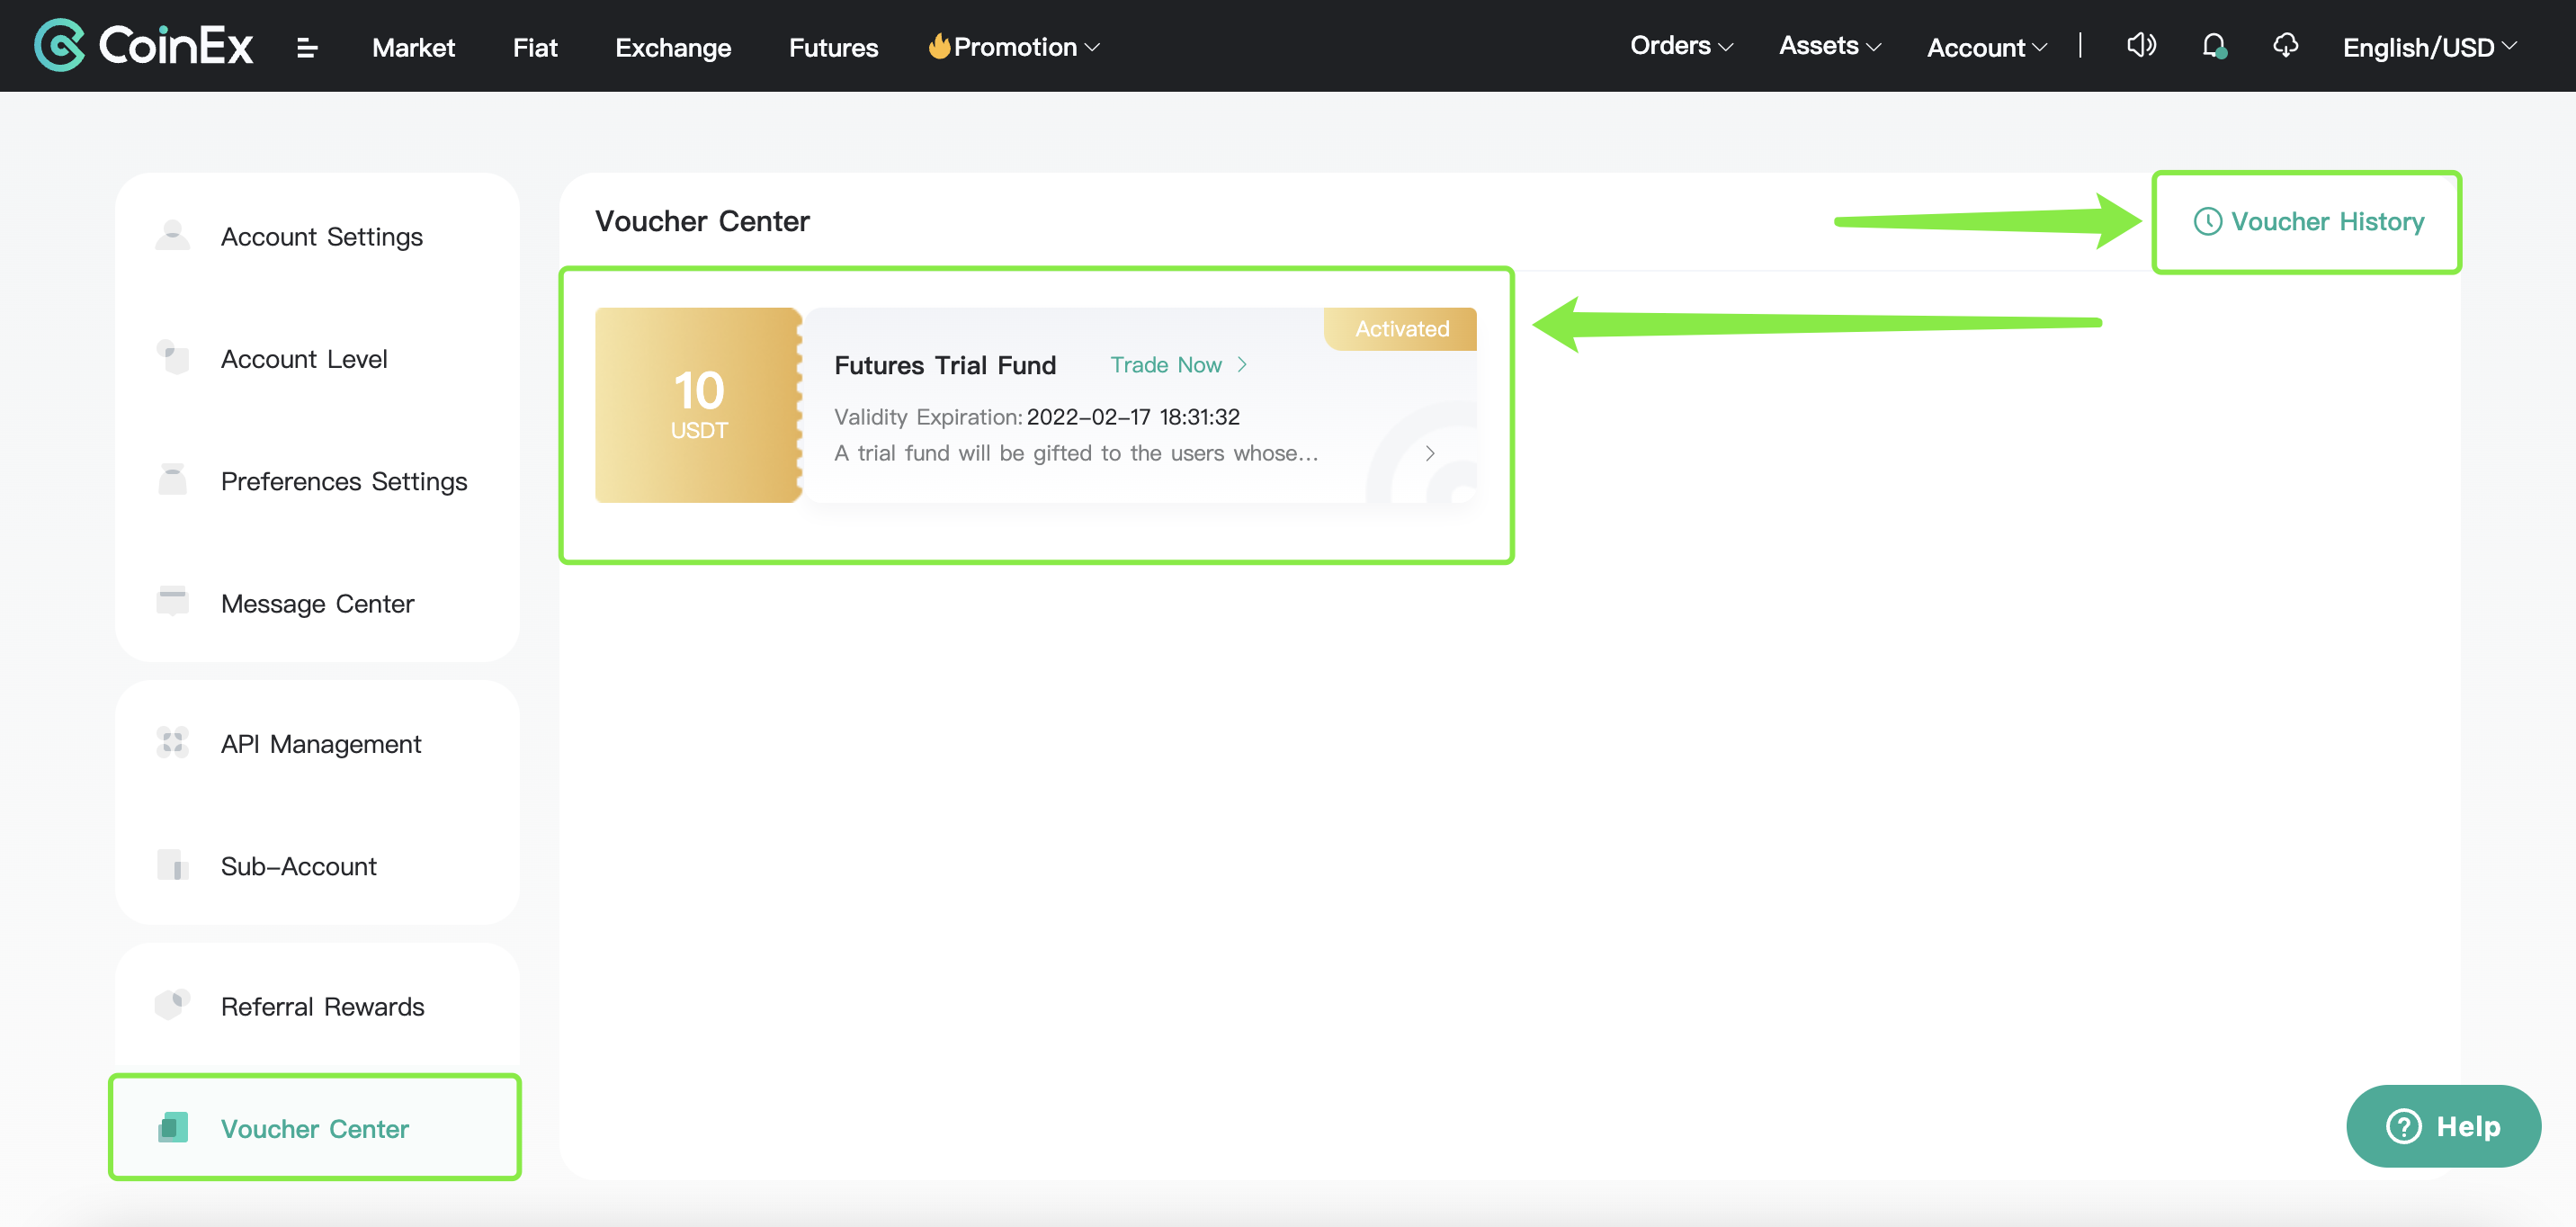Click the Voucher History link

pyautogui.click(x=2308, y=221)
